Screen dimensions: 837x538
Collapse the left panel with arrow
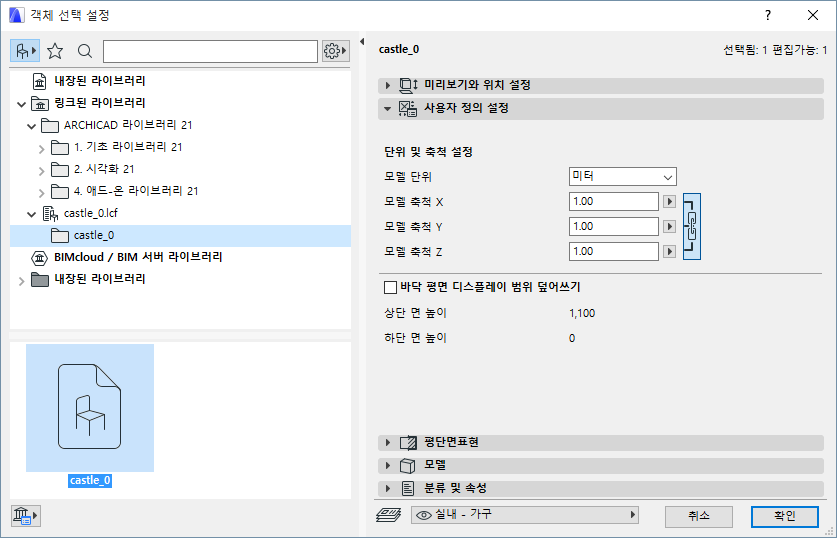point(362,42)
